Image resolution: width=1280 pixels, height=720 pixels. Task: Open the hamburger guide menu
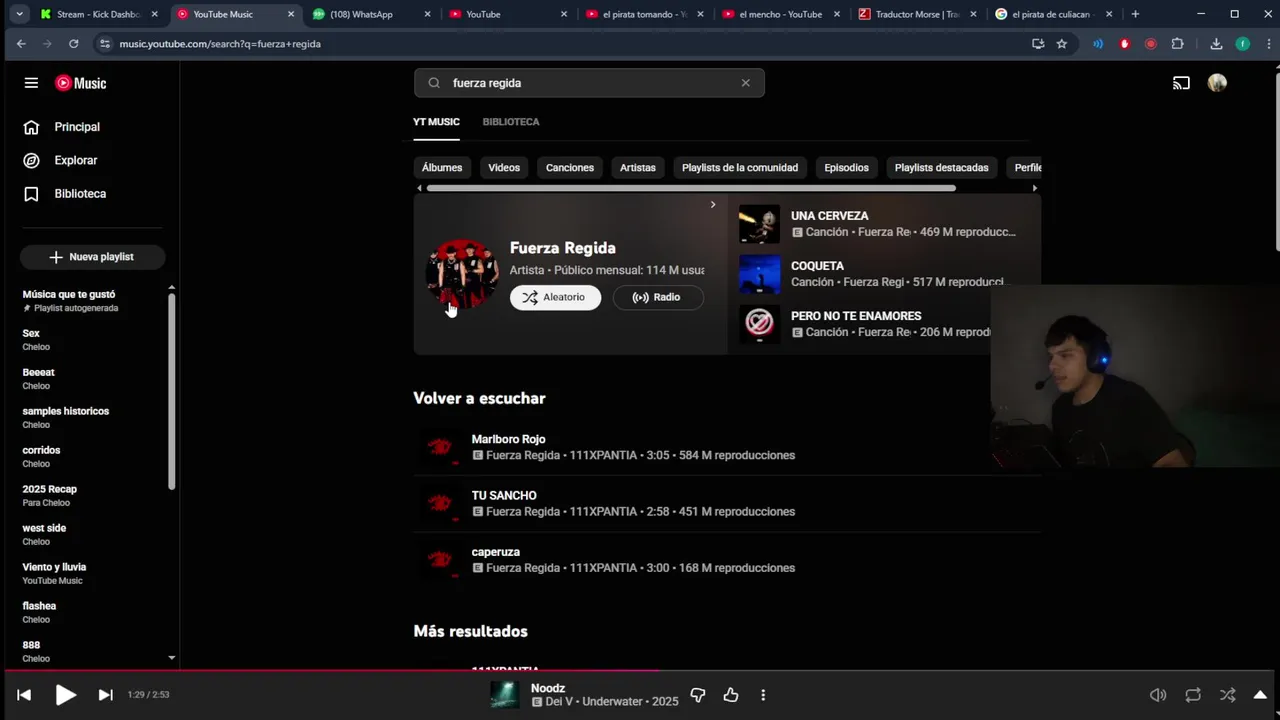(x=31, y=83)
